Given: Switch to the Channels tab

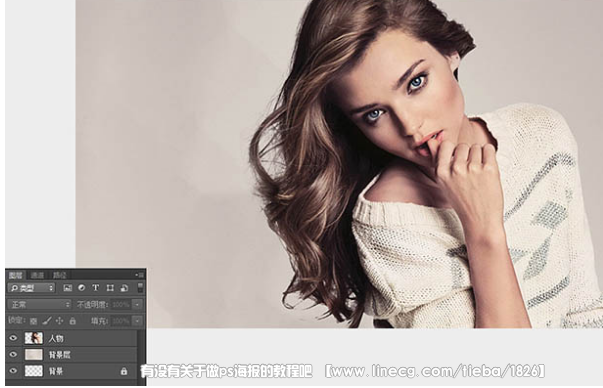Looking at the screenshot, I should [x=38, y=275].
